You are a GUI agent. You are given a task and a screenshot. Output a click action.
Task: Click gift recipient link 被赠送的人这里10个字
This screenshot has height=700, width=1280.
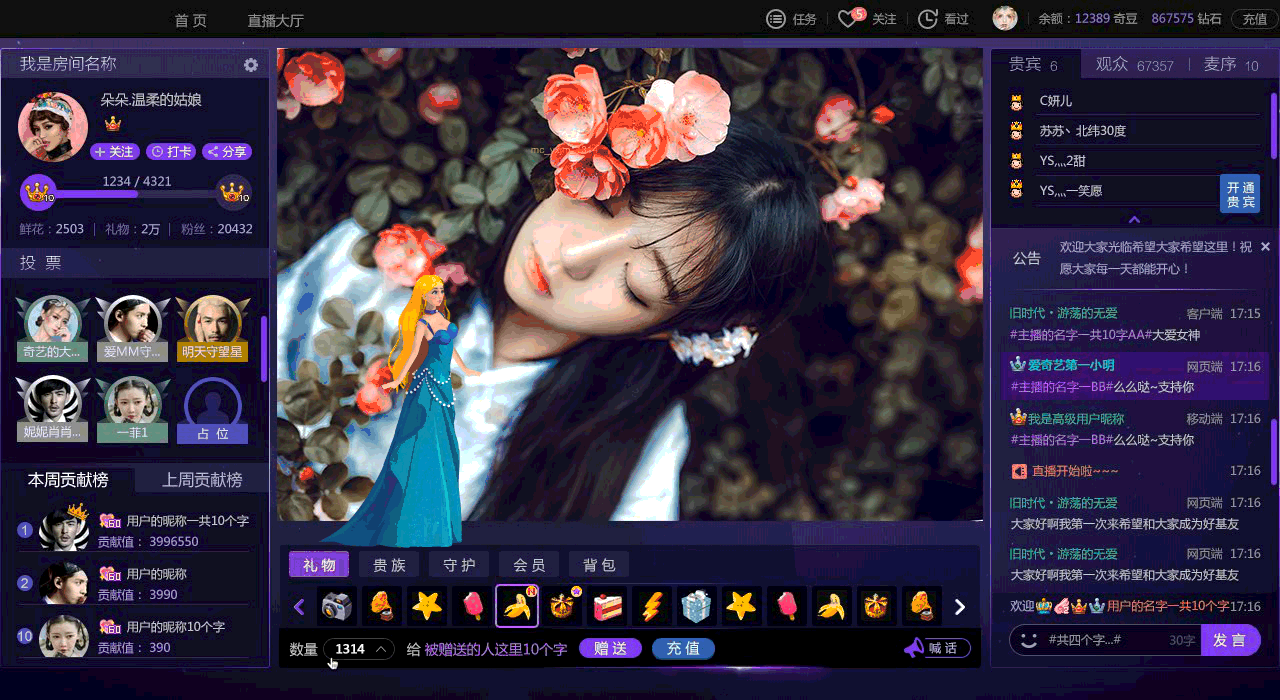click(495, 649)
